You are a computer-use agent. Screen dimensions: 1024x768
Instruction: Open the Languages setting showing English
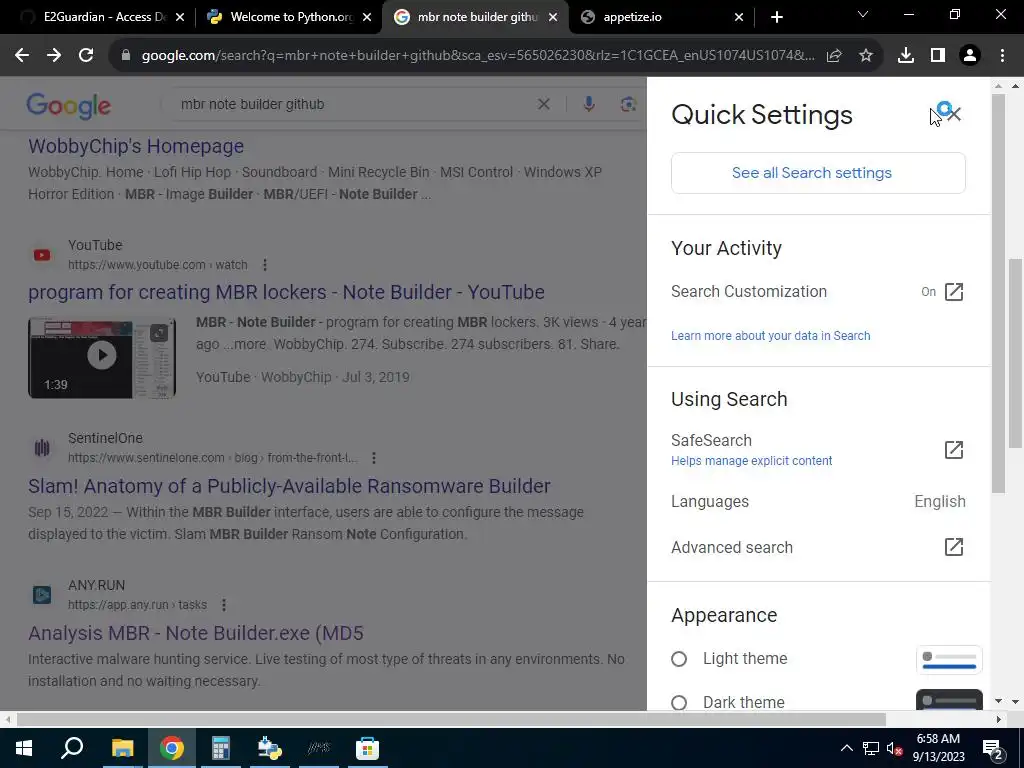pos(818,502)
